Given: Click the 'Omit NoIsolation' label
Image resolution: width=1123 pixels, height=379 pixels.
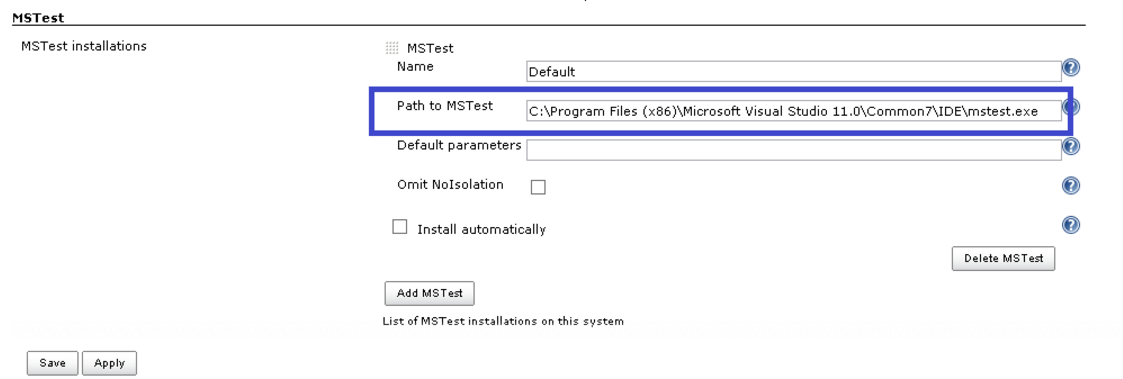Looking at the screenshot, I should [450, 185].
